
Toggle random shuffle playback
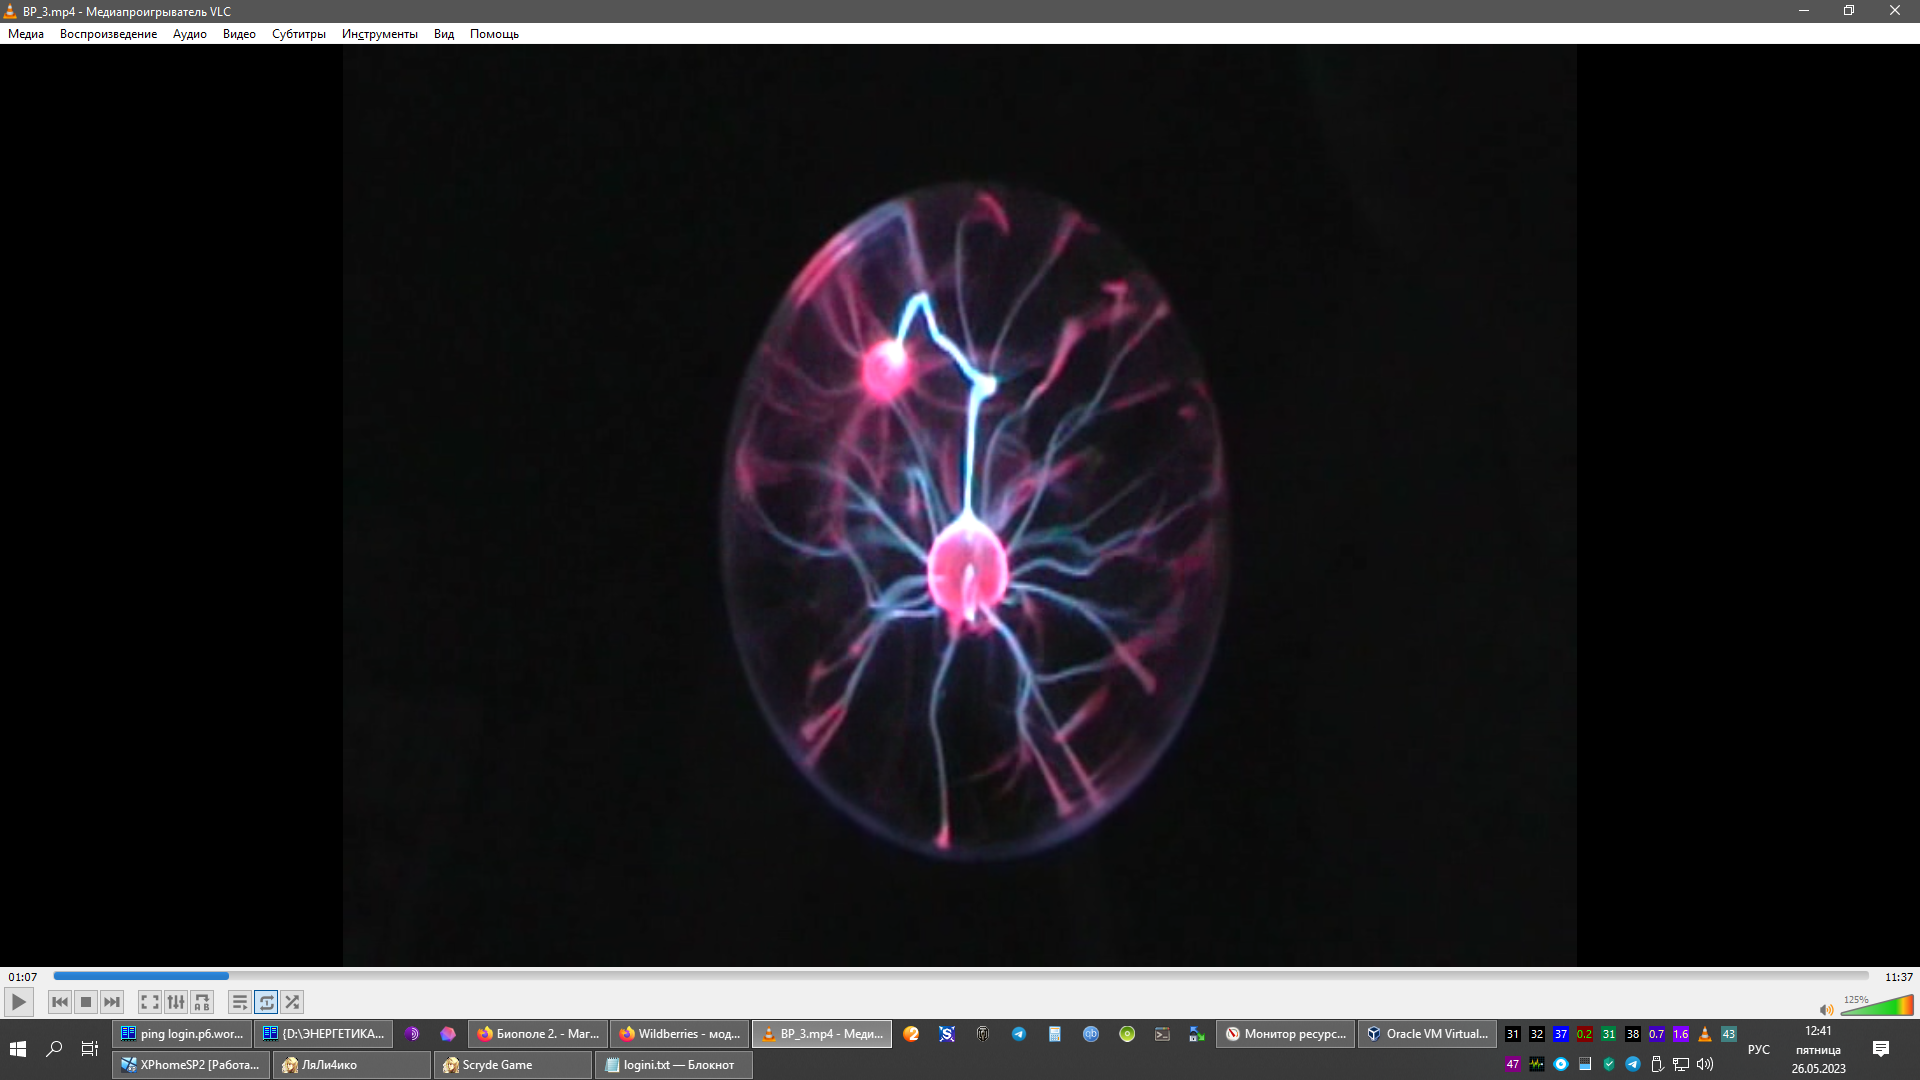tap(292, 1002)
